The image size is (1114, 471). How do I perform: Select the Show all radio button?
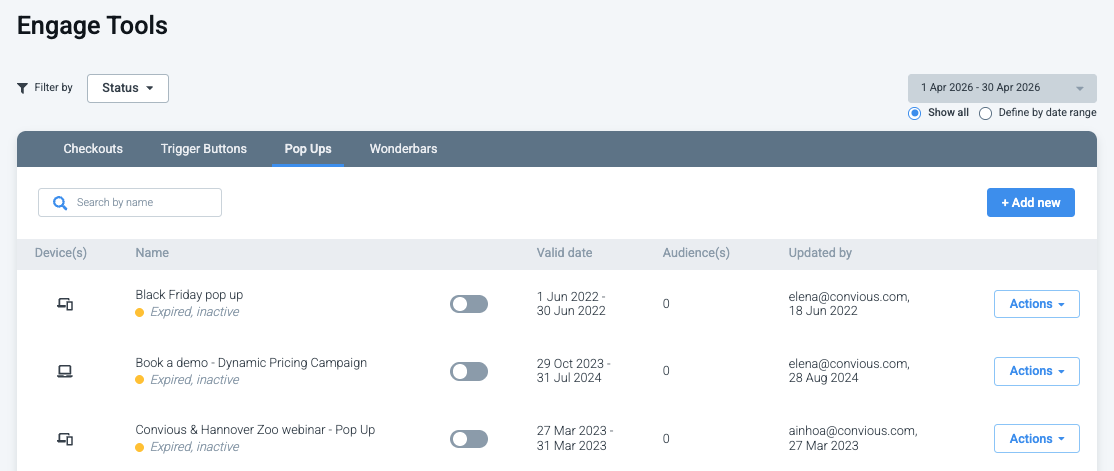point(914,113)
